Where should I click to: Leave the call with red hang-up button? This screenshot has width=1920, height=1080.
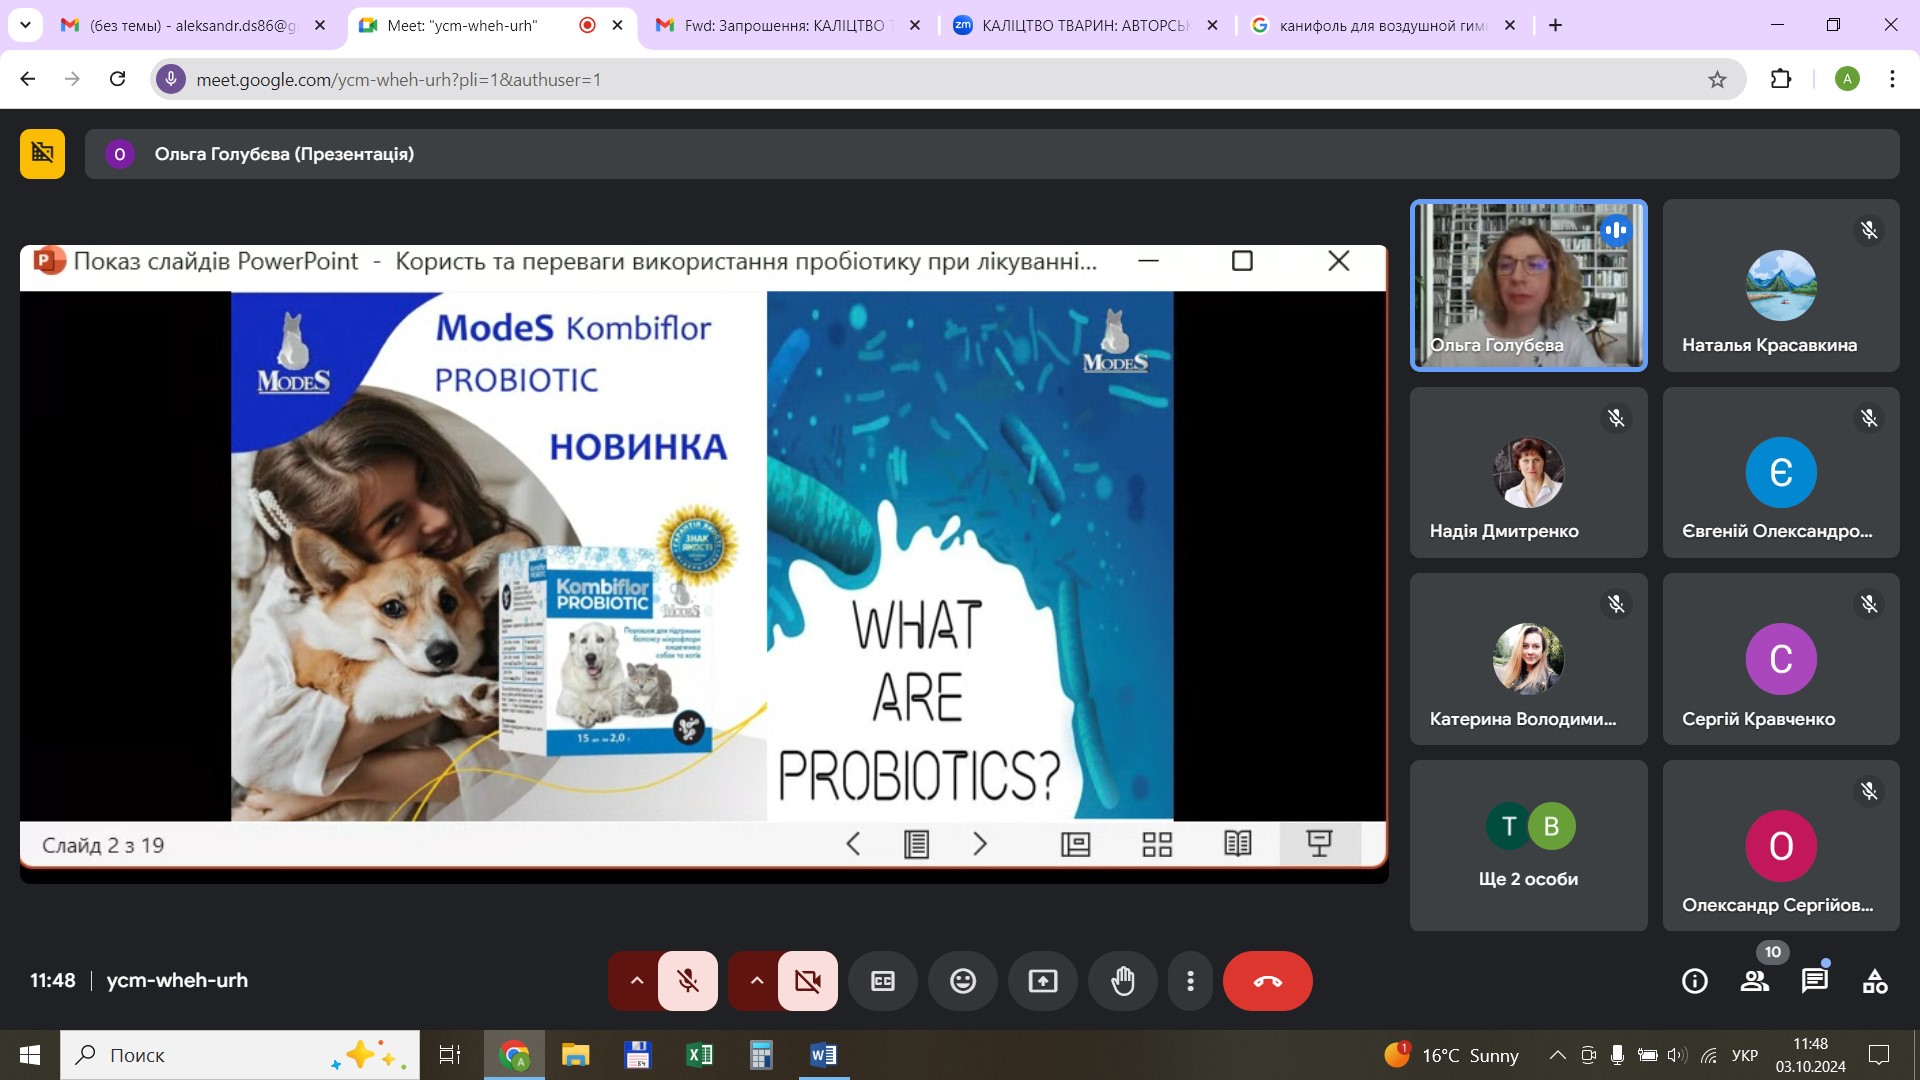1268,981
